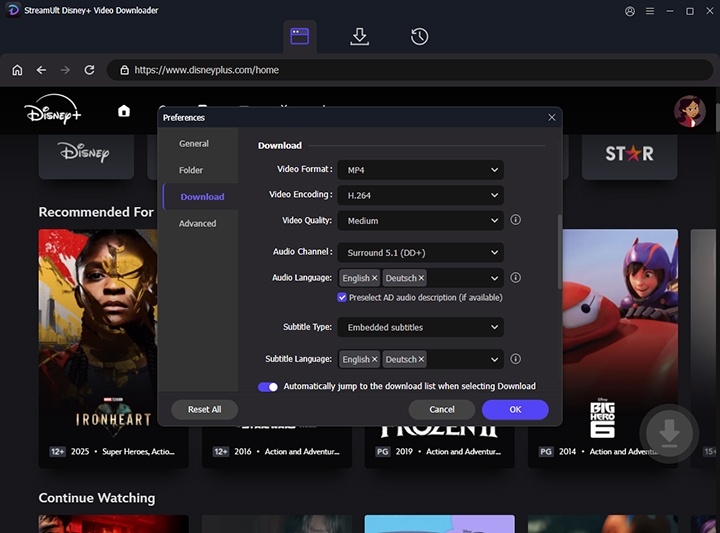The width and height of the screenshot is (720, 533).
Task: Click the info icon beside Video Quality
Action: [x=516, y=220]
